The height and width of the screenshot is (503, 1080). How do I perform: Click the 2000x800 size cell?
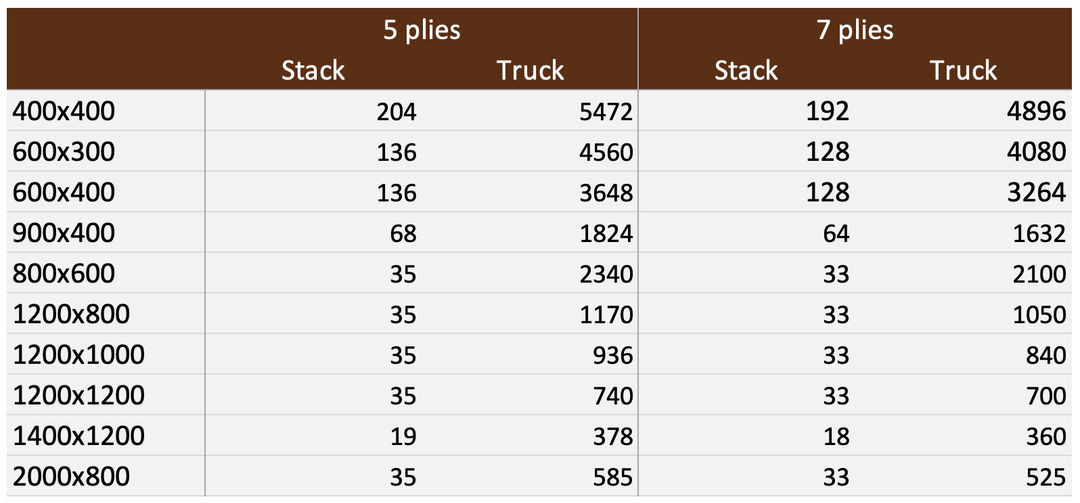pyautogui.click(x=71, y=477)
